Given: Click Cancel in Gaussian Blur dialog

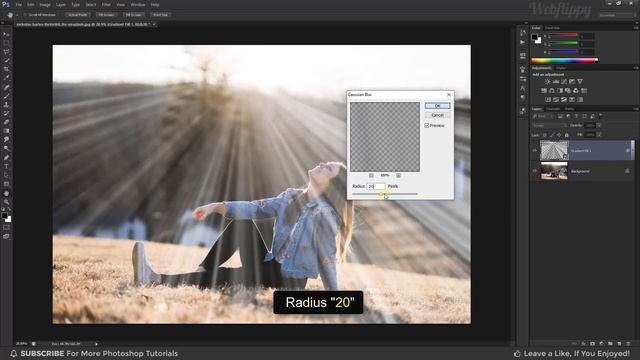Looking at the screenshot, I should (x=438, y=116).
